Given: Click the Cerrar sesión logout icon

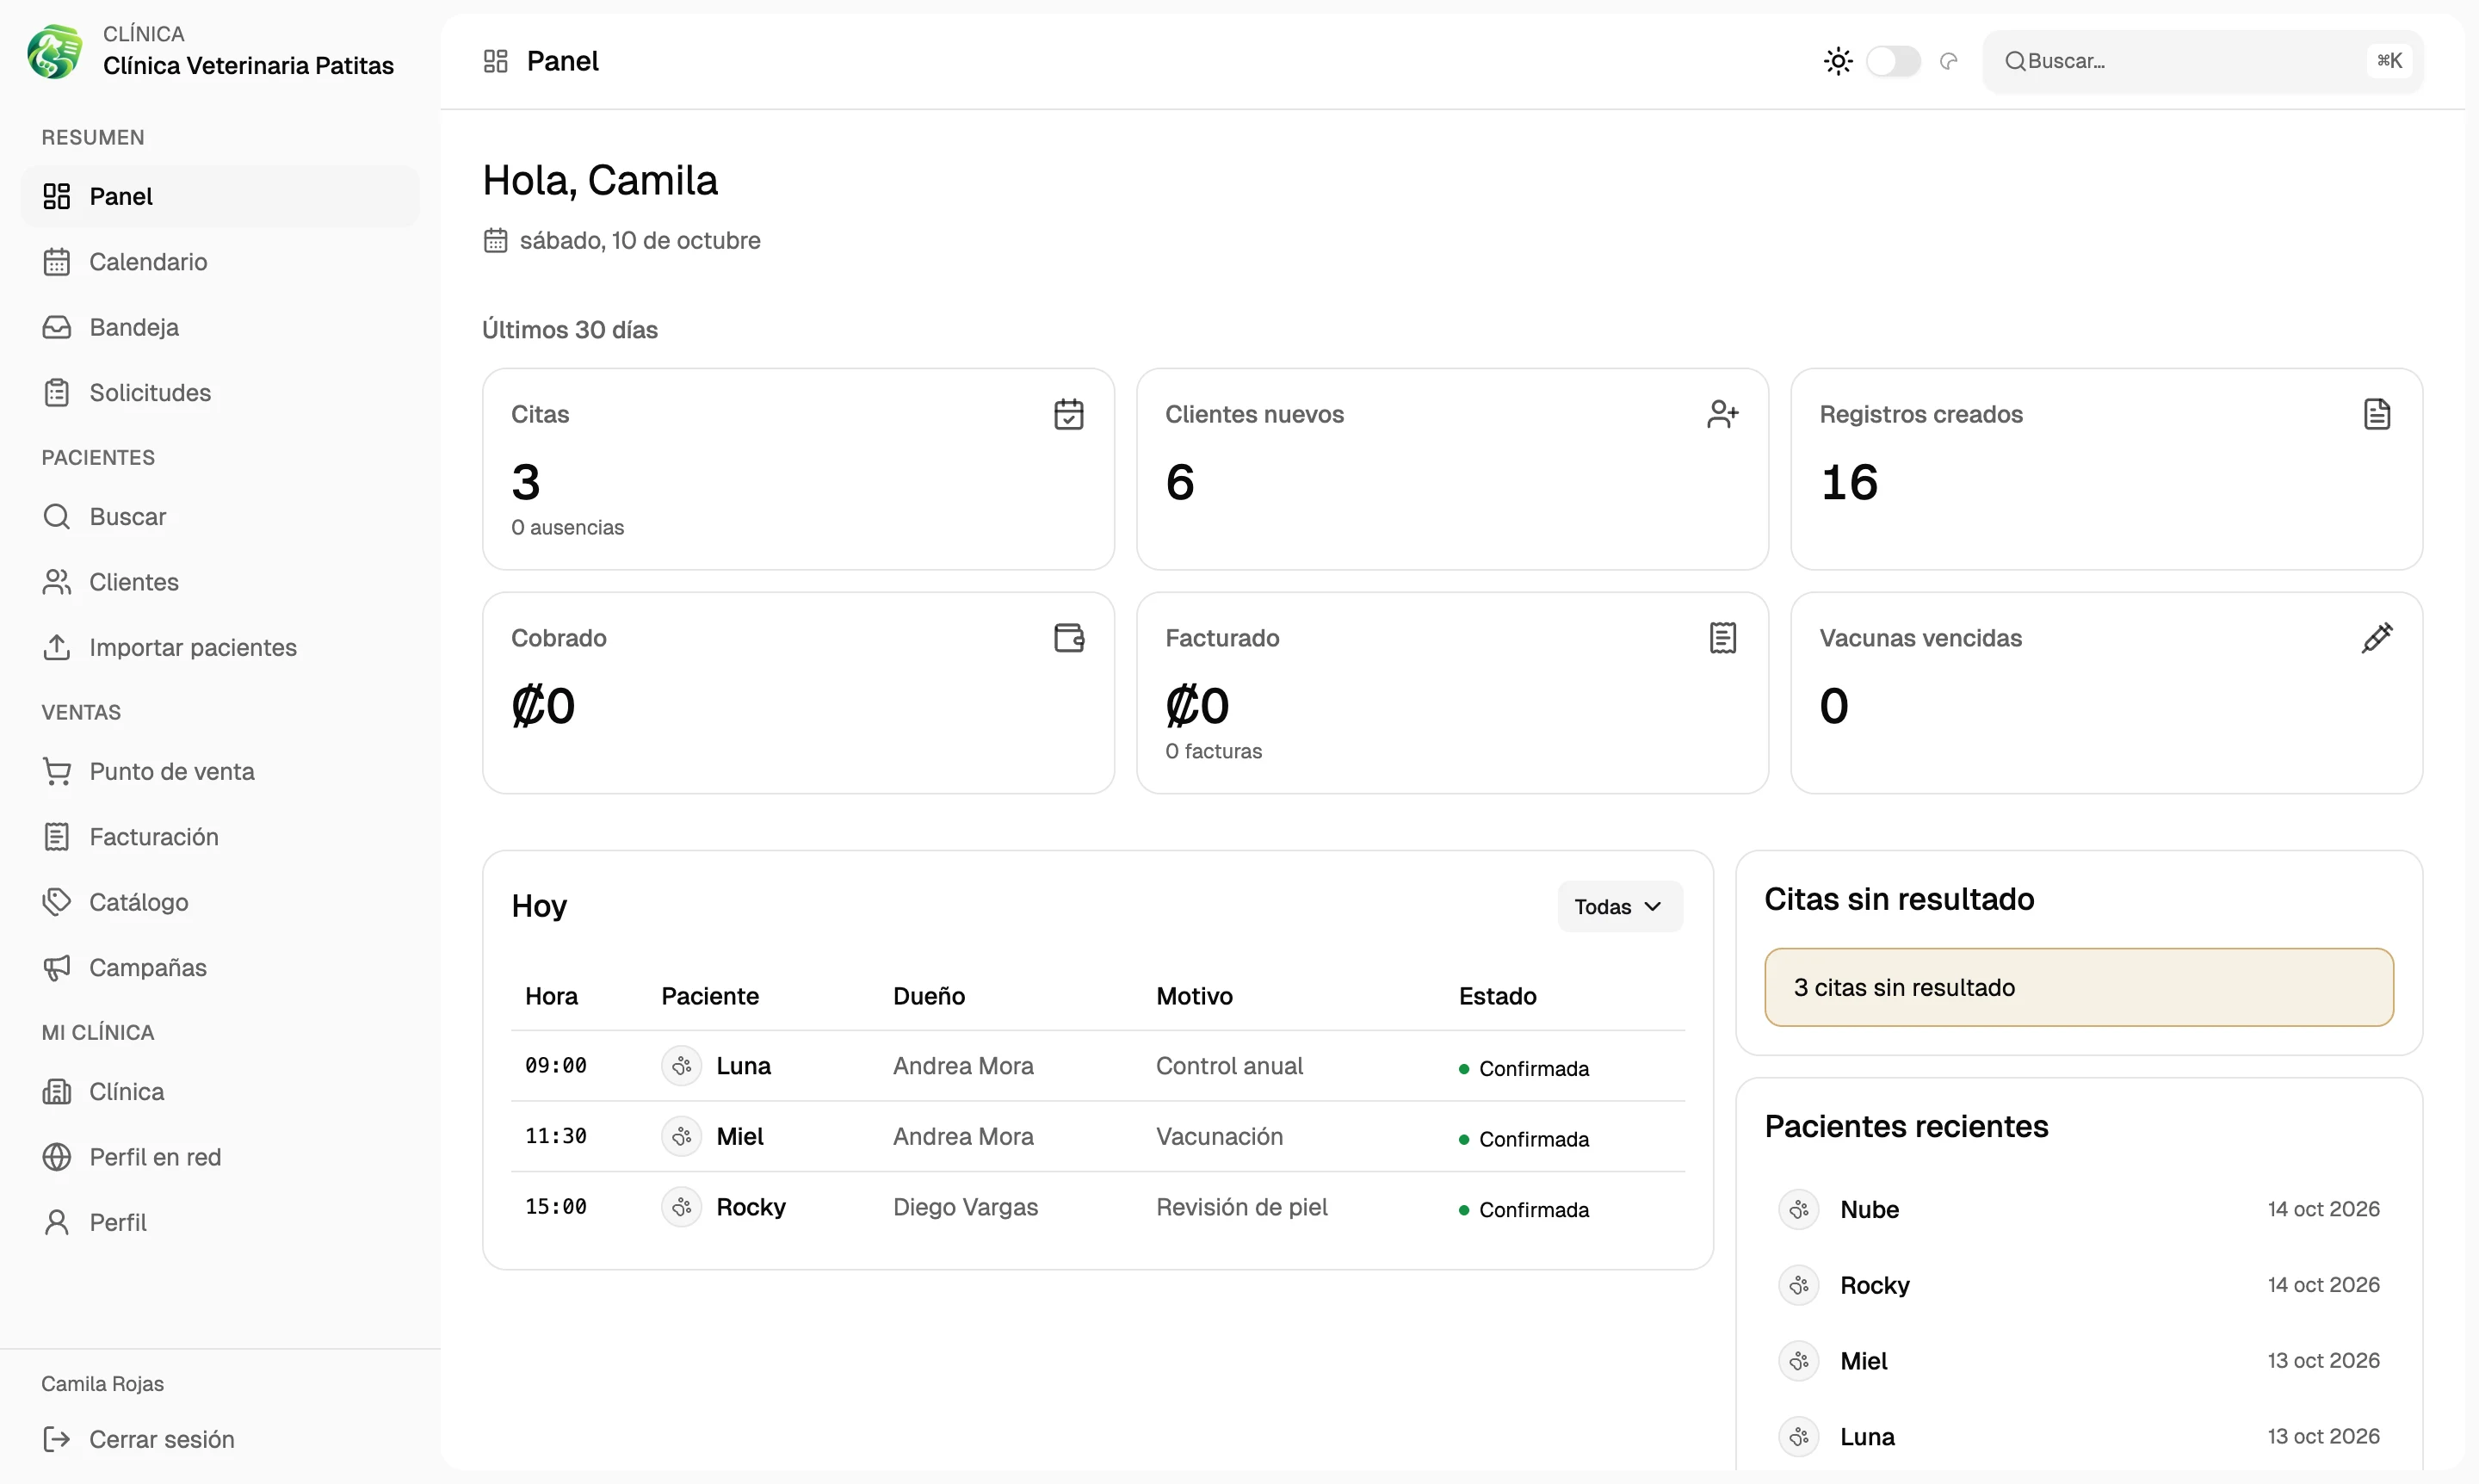Looking at the screenshot, I should click(x=57, y=1439).
